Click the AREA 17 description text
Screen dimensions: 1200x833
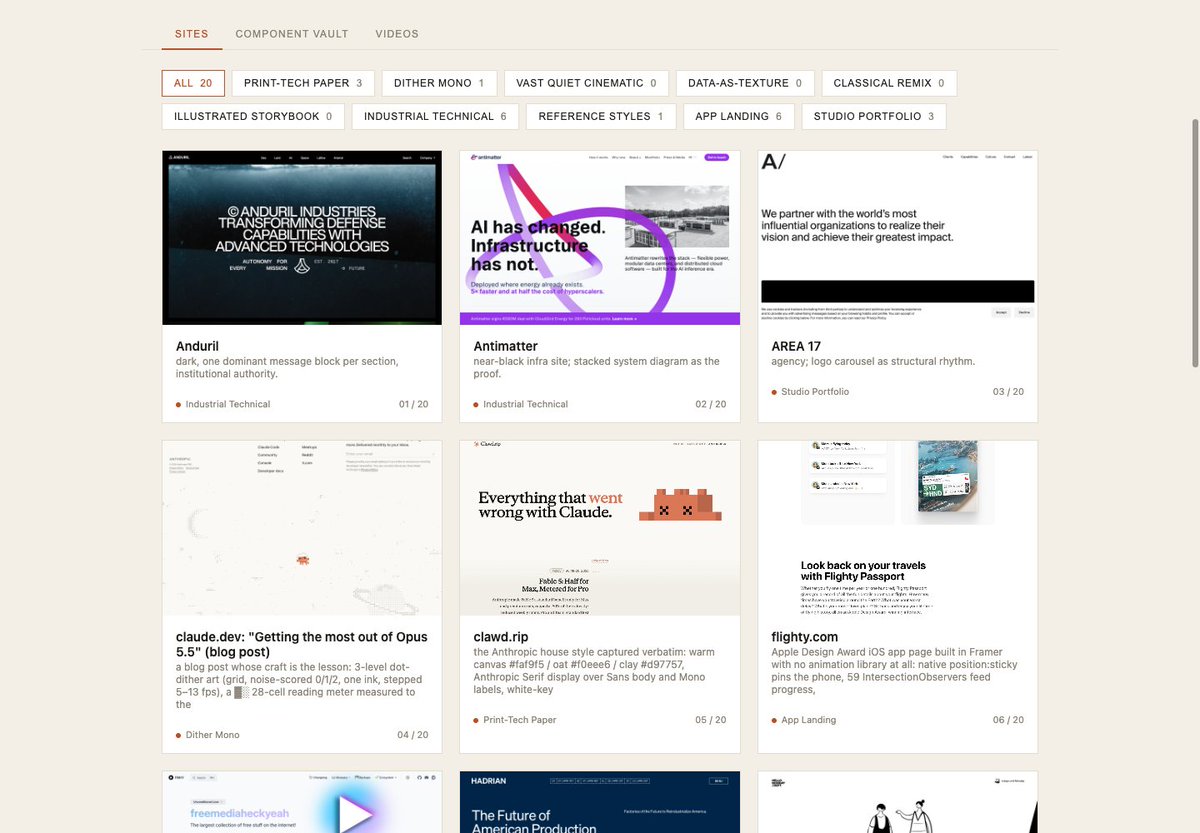click(873, 362)
